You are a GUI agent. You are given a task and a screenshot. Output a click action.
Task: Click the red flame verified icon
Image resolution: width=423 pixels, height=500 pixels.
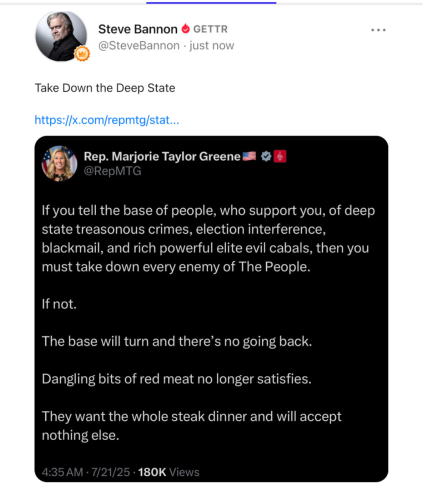(186, 29)
